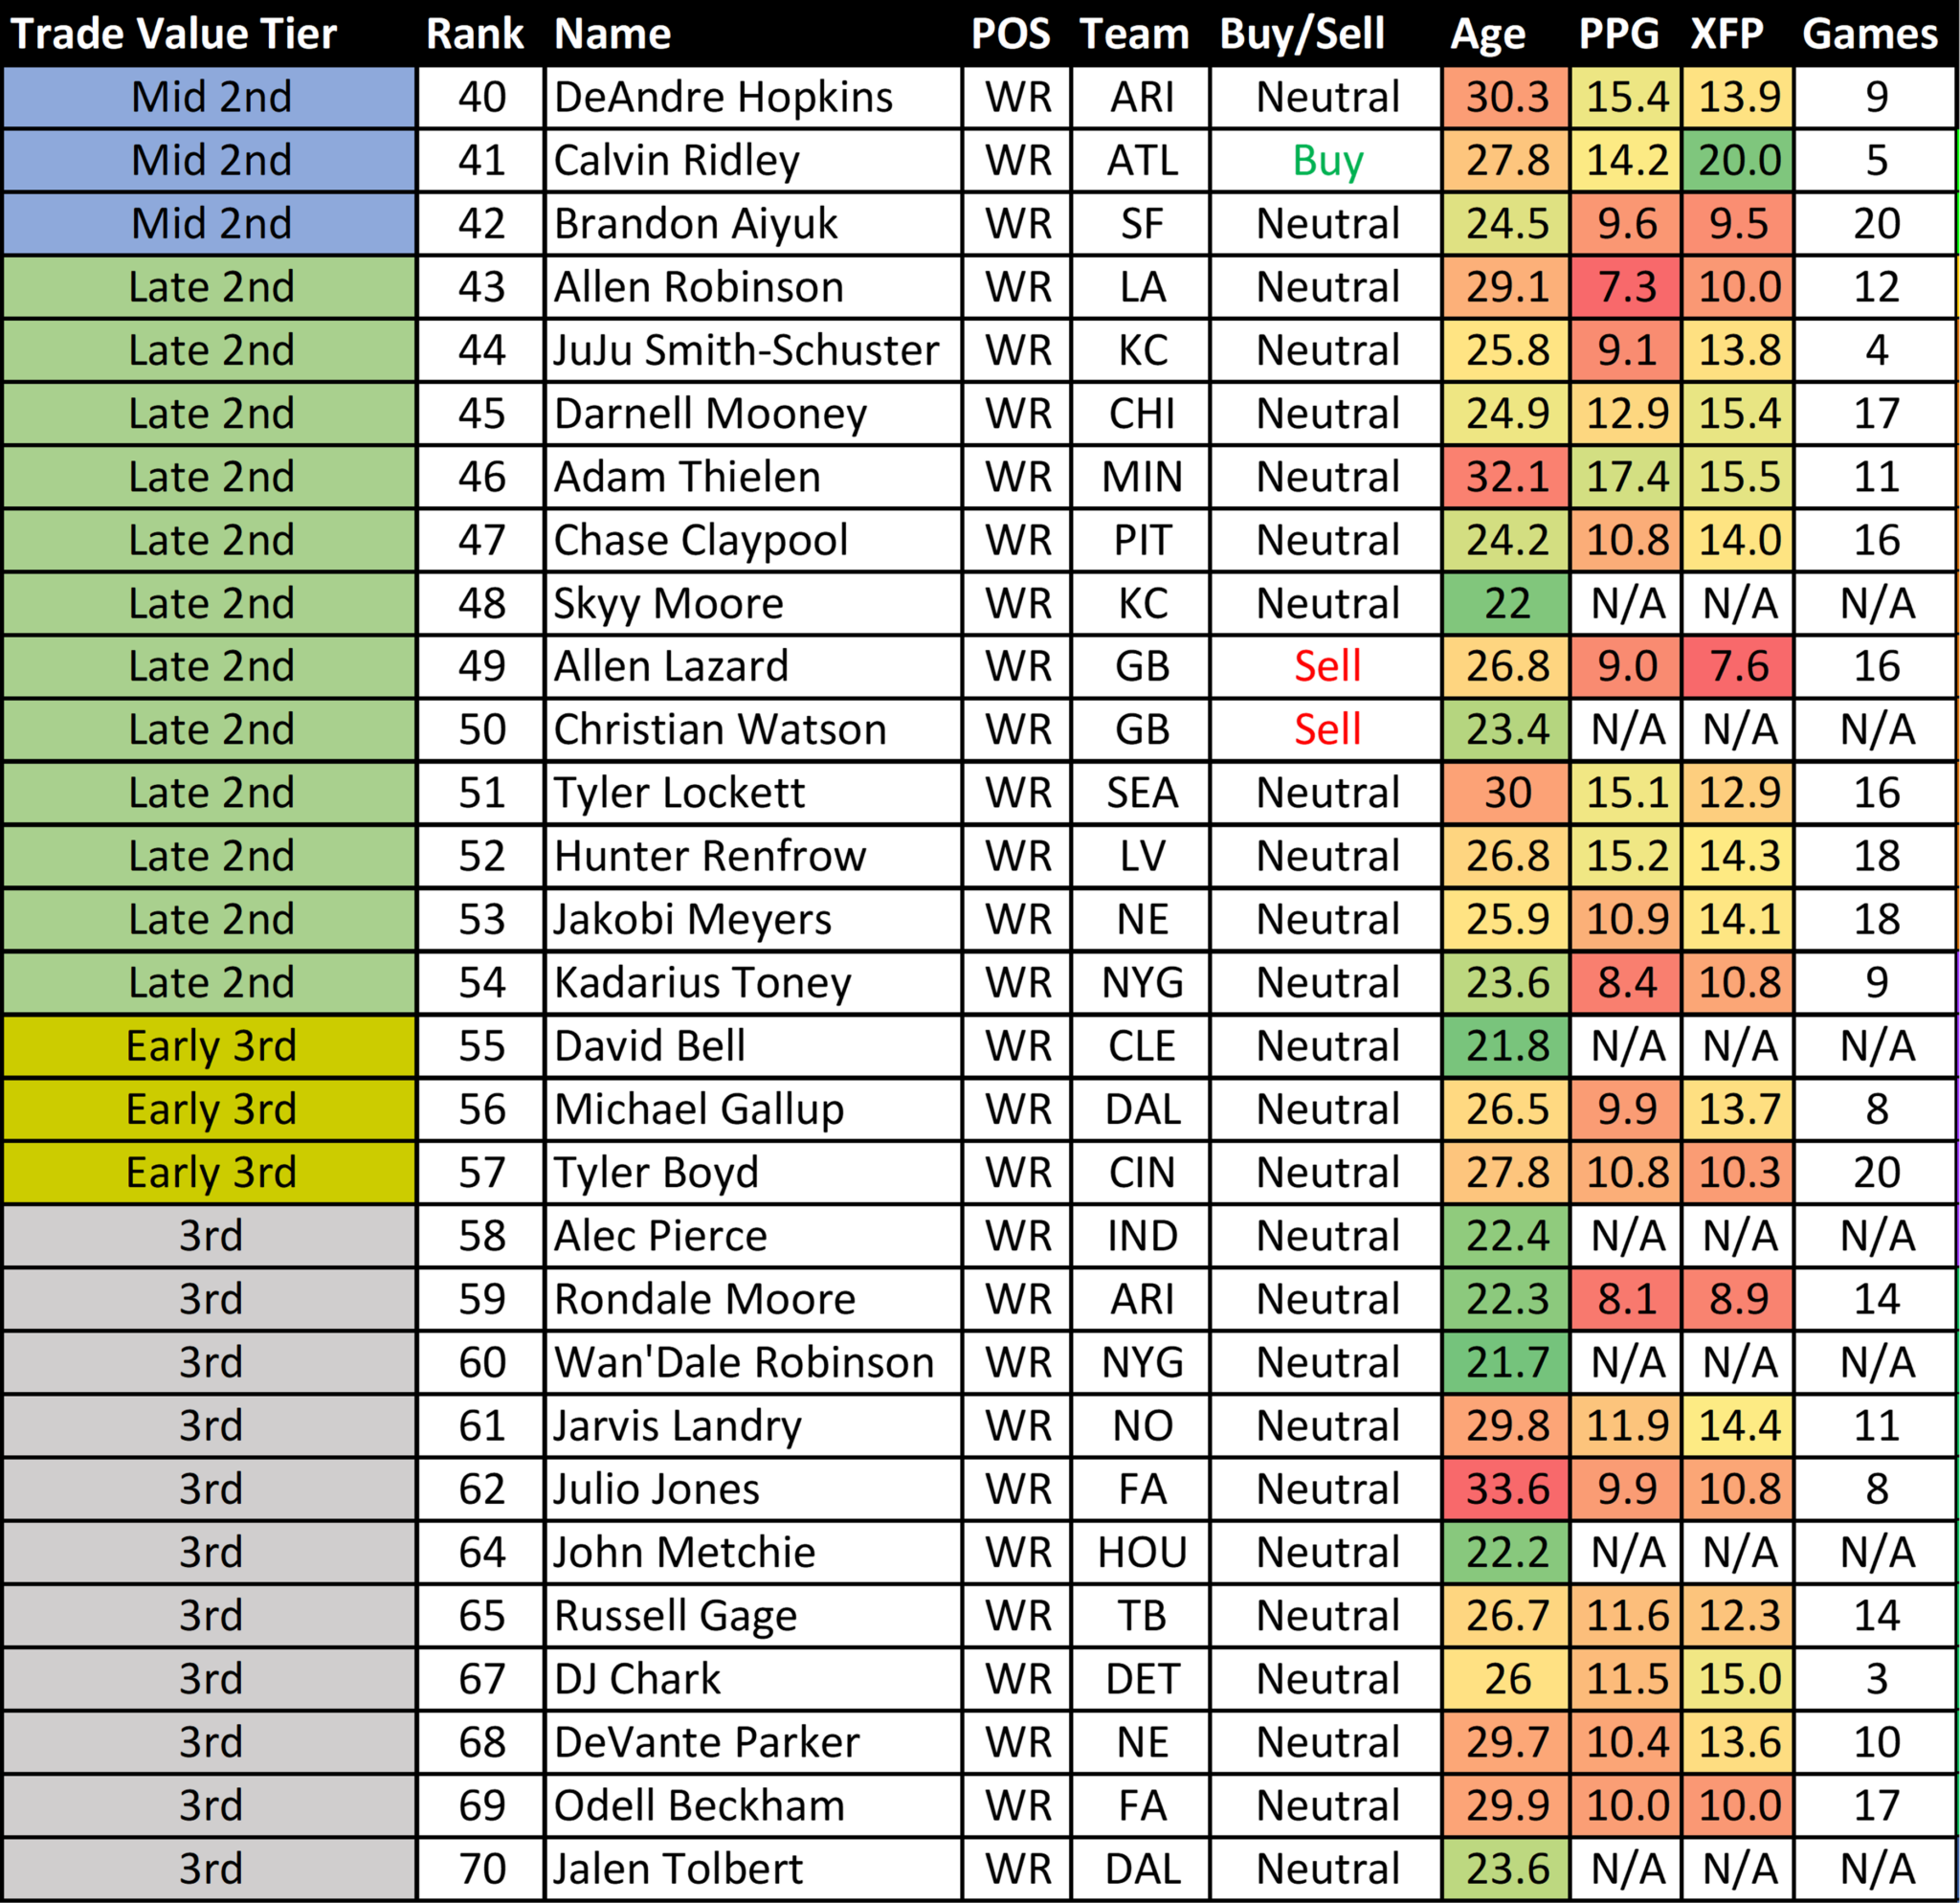Open the Rank column menu
This screenshot has width=1960, height=1903.
coord(452,25)
